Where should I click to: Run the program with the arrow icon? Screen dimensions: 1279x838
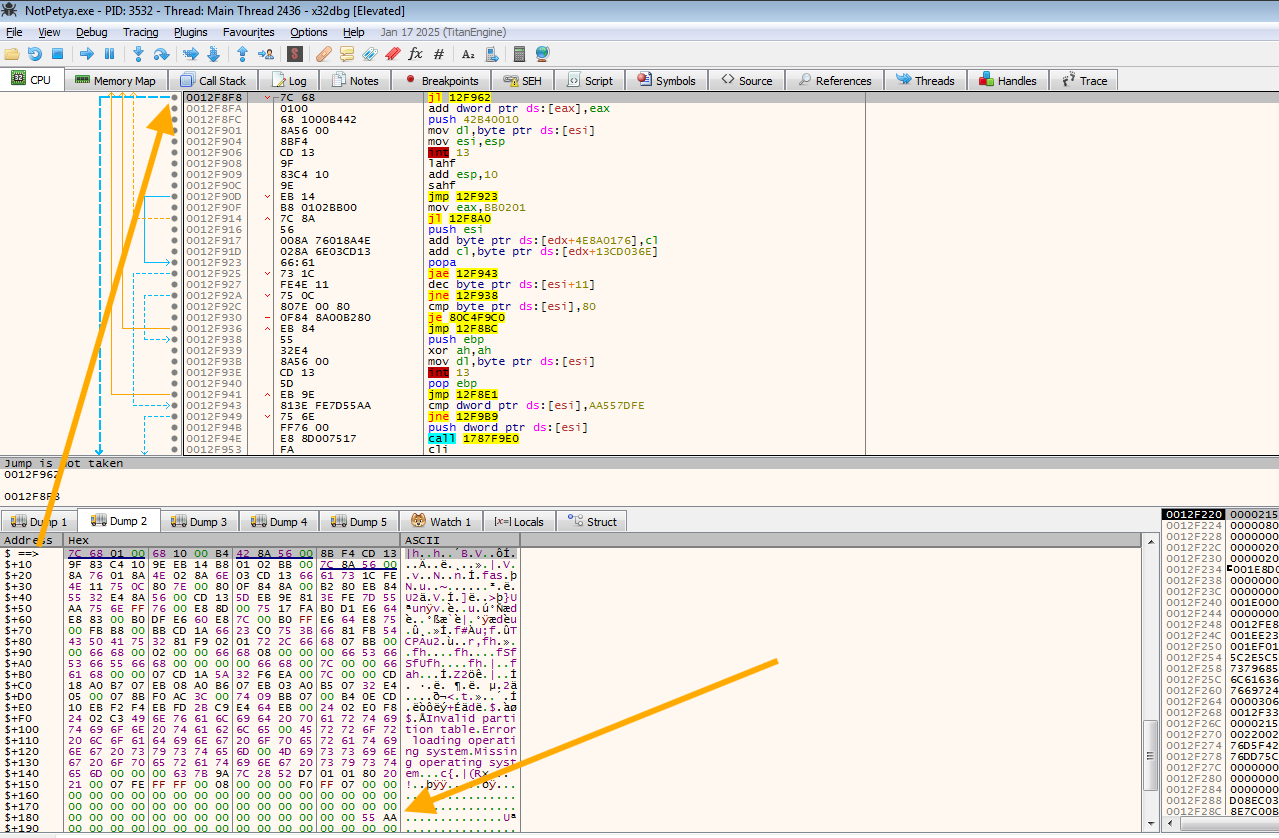coord(87,53)
